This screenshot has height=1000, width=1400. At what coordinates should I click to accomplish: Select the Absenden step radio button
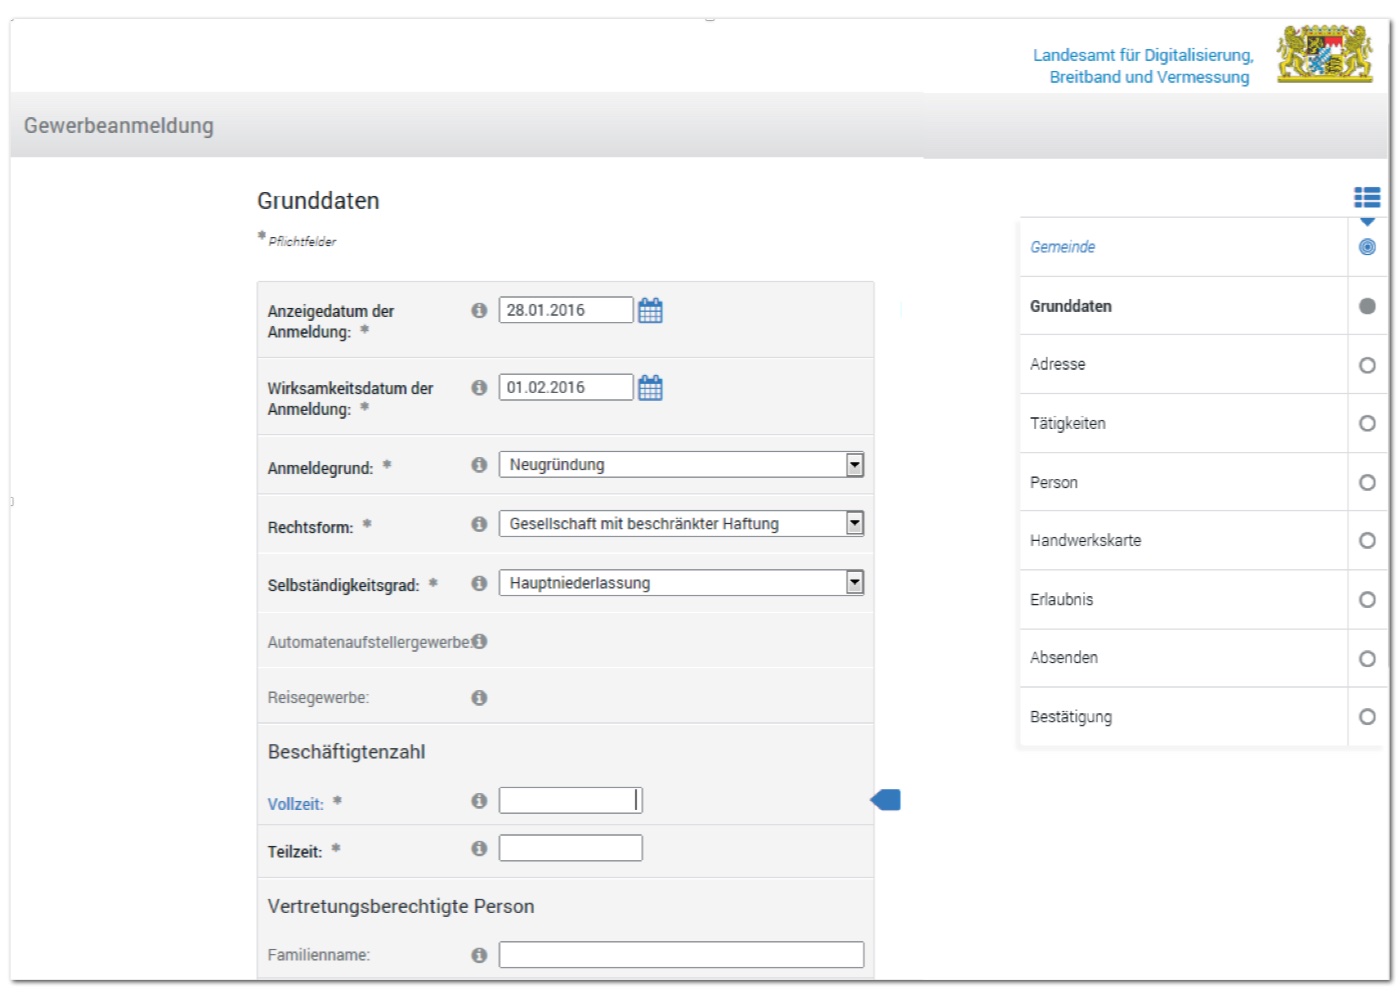click(x=1367, y=659)
